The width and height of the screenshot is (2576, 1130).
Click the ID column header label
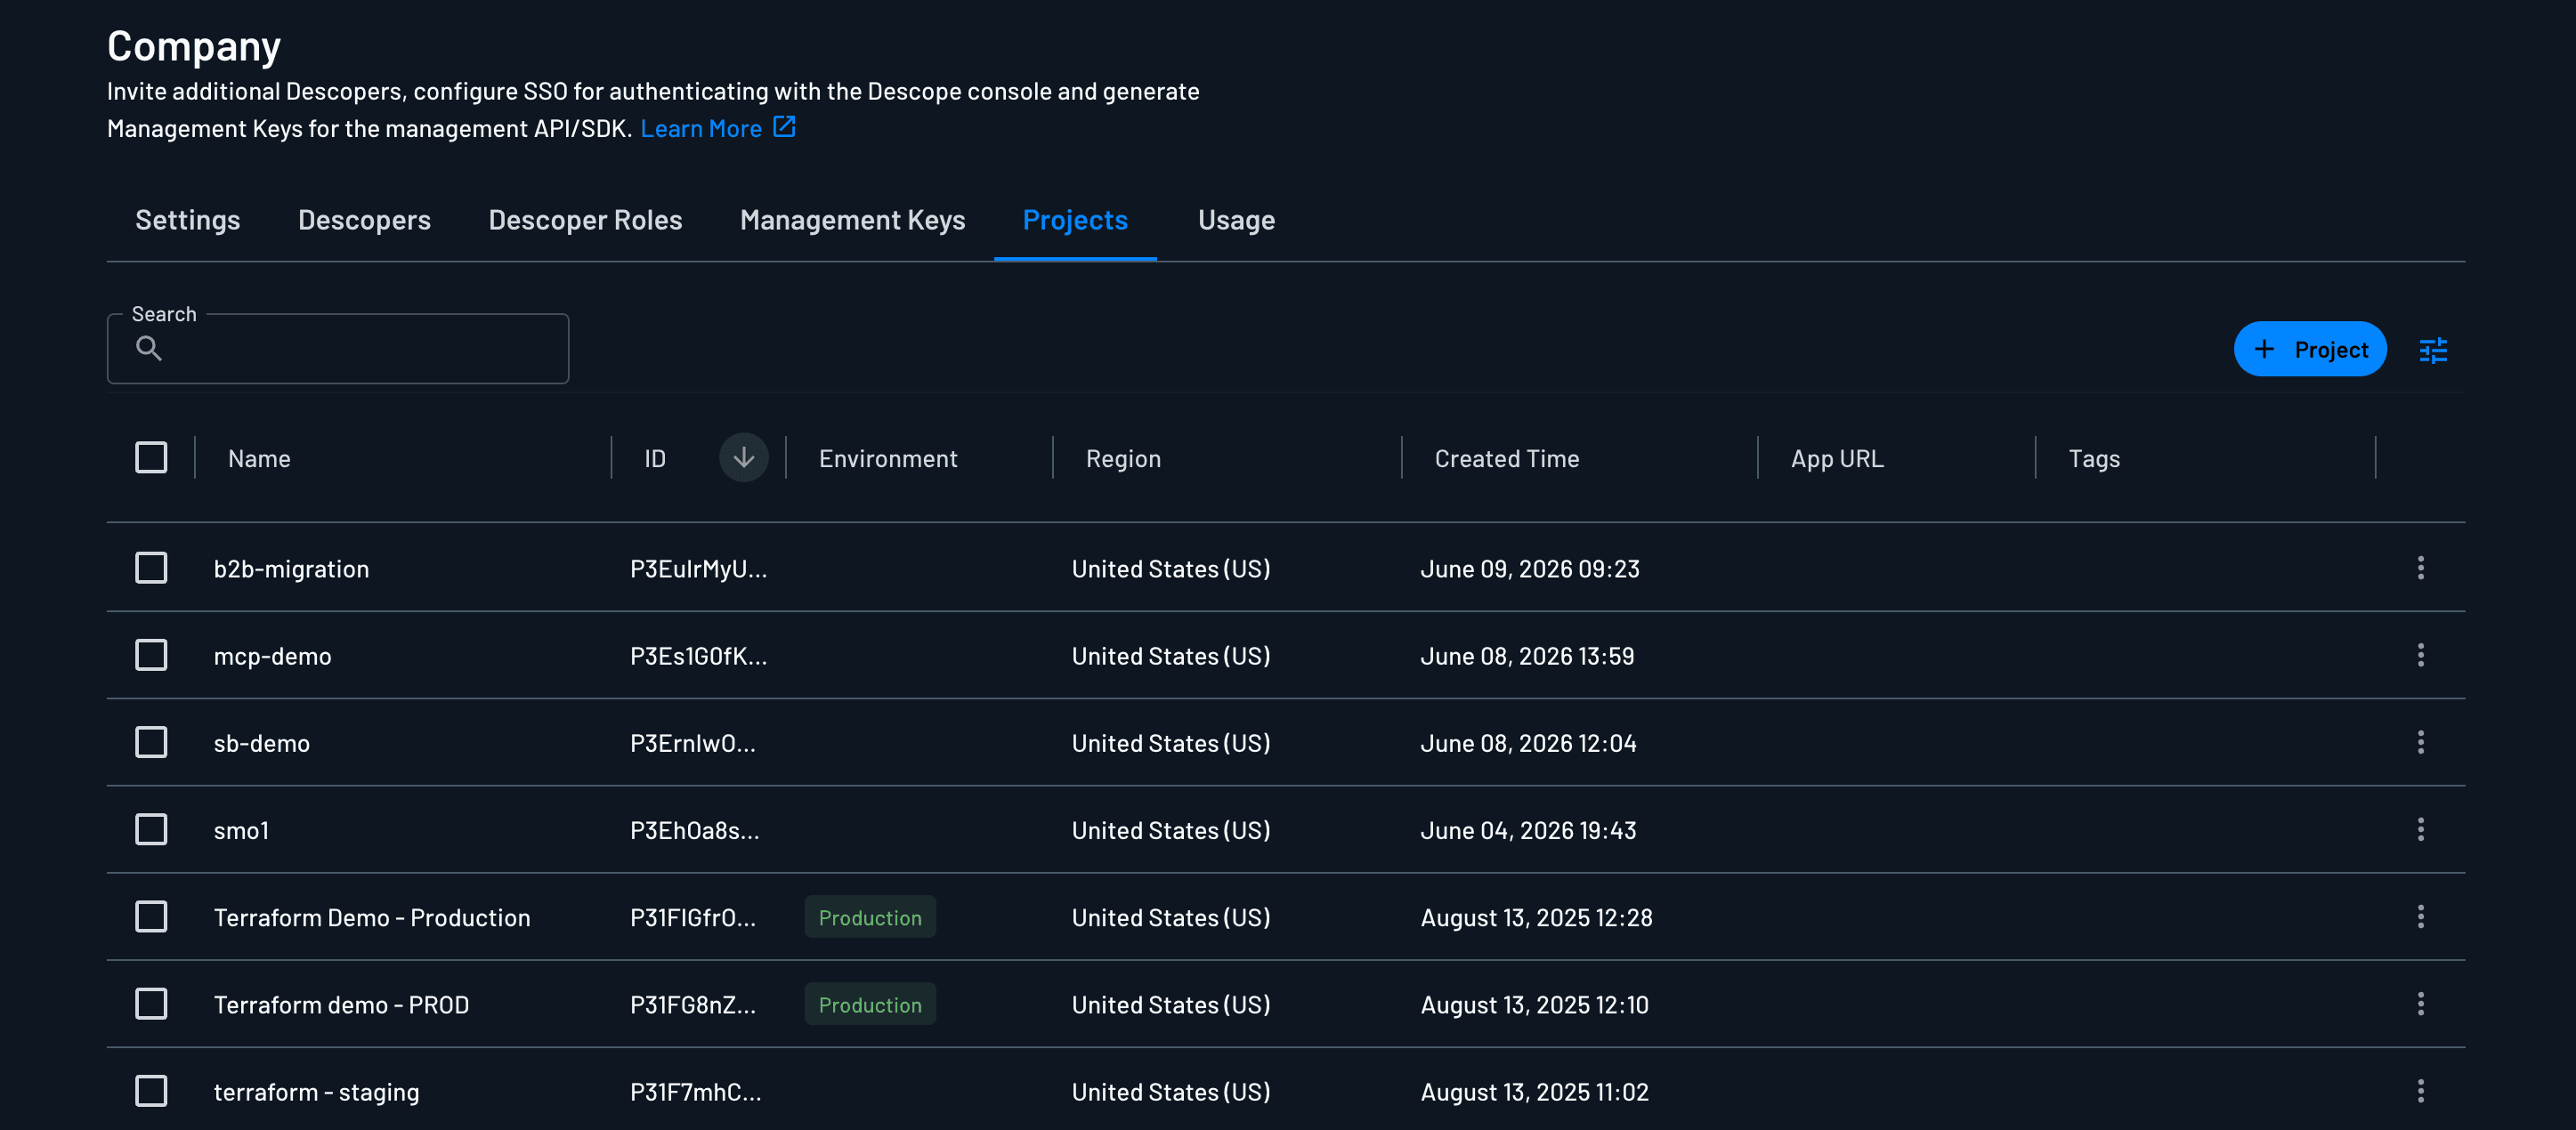pyautogui.click(x=655, y=458)
